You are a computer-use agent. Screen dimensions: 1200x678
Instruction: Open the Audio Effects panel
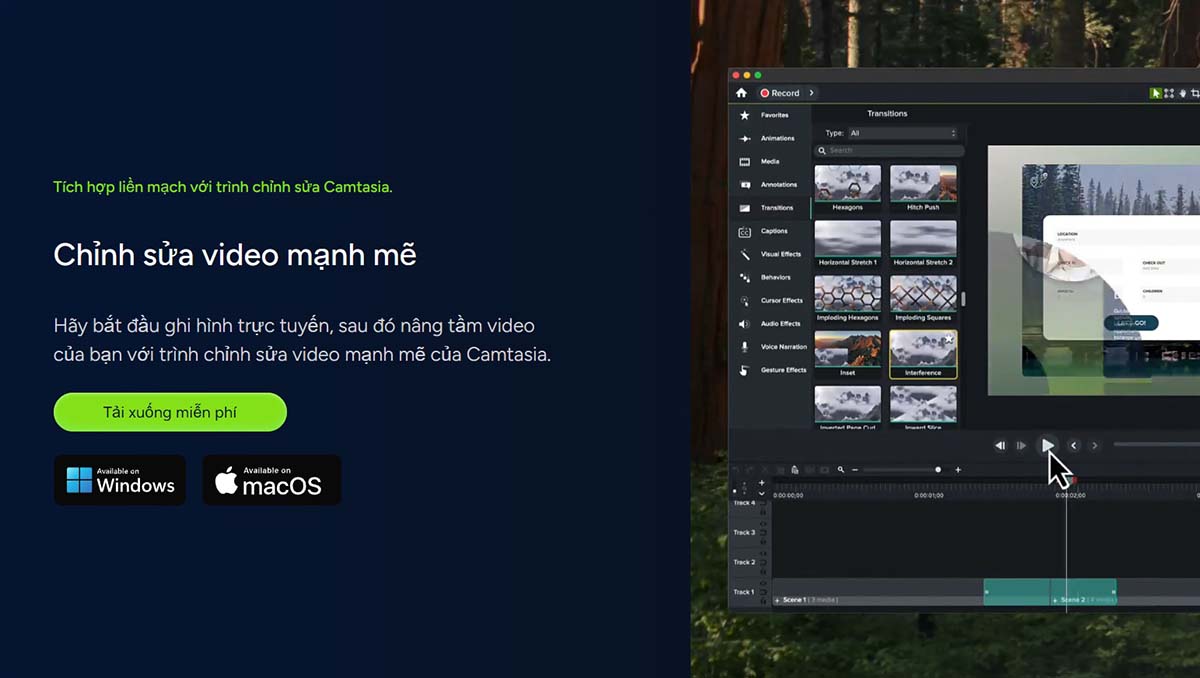click(770, 324)
